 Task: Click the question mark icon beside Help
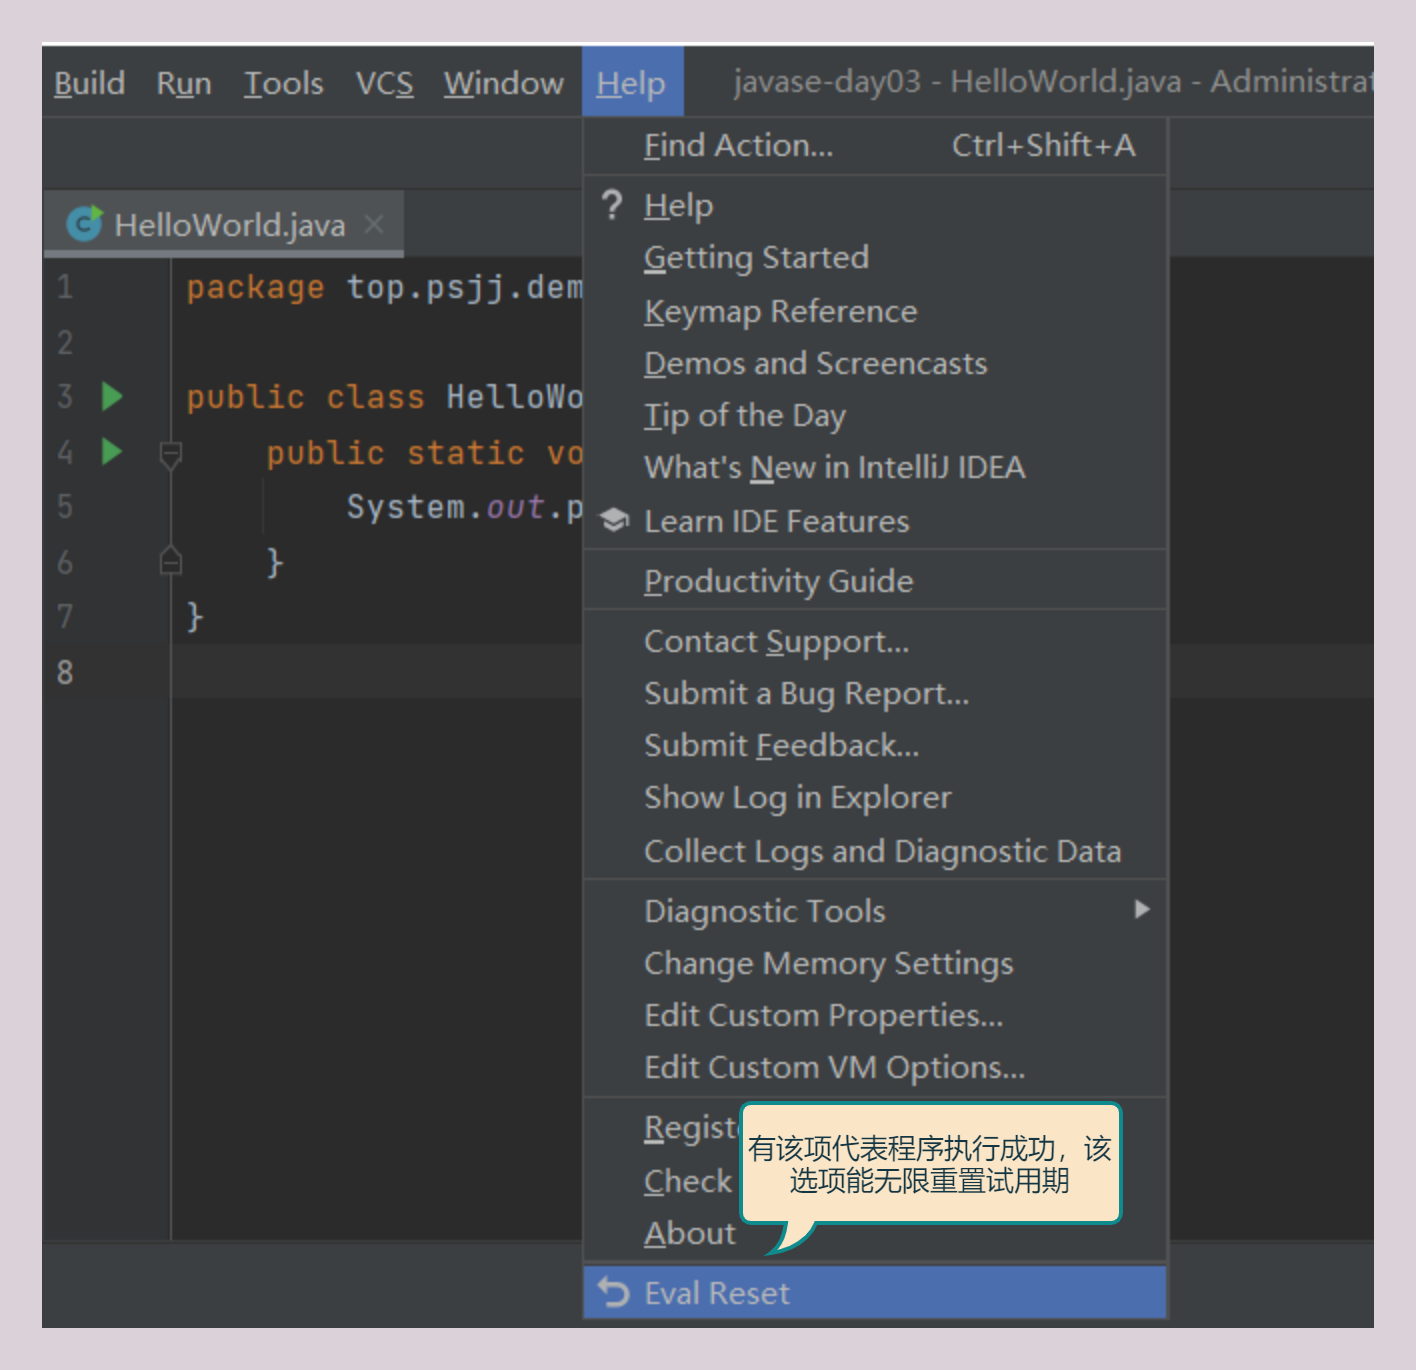click(x=612, y=206)
